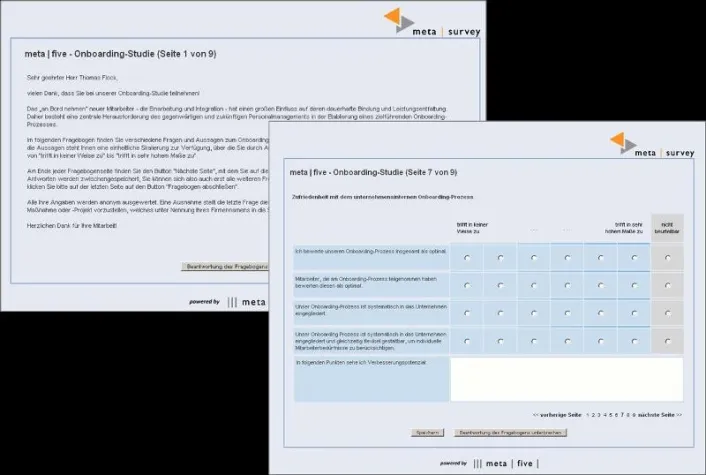Image resolution: width=706 pixels, height=475 pixels.
Task: Jump to page 9 in pagination
Action: tap(634, 414)
